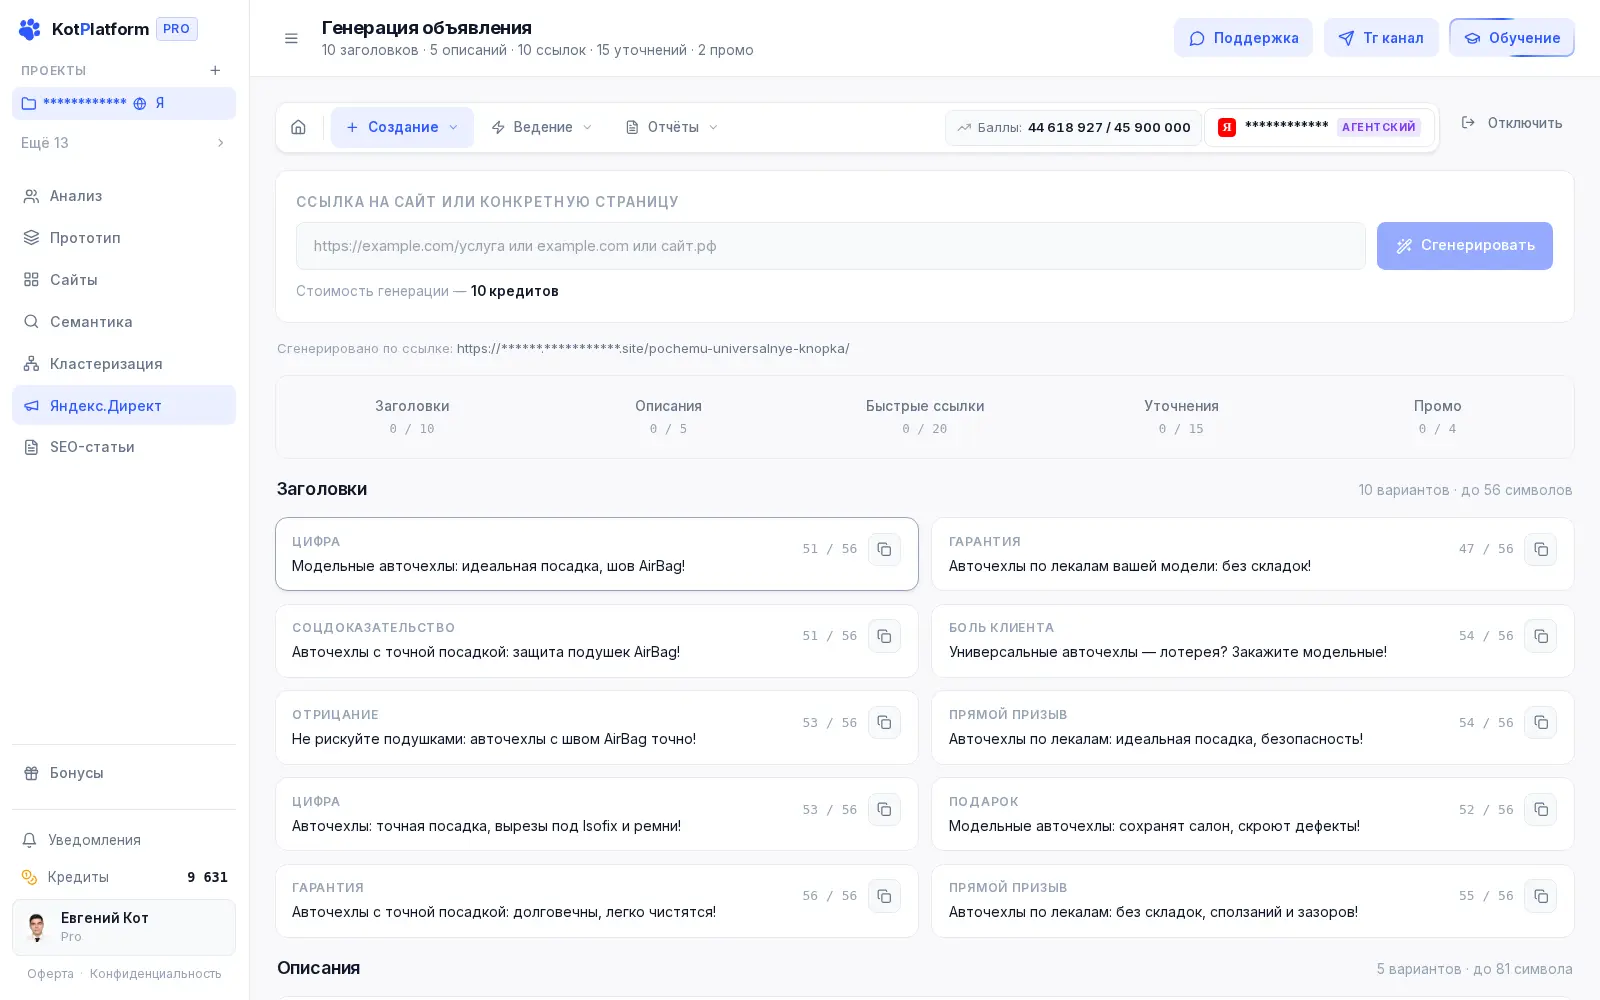Open SEO-статьи in the sidebar
1600x1000 pixels.
tap(124, 447)
